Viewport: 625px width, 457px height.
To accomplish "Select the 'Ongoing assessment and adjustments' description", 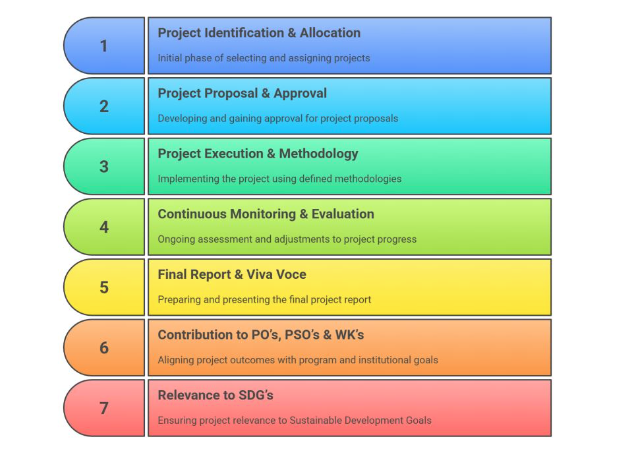I will point(287,239).
